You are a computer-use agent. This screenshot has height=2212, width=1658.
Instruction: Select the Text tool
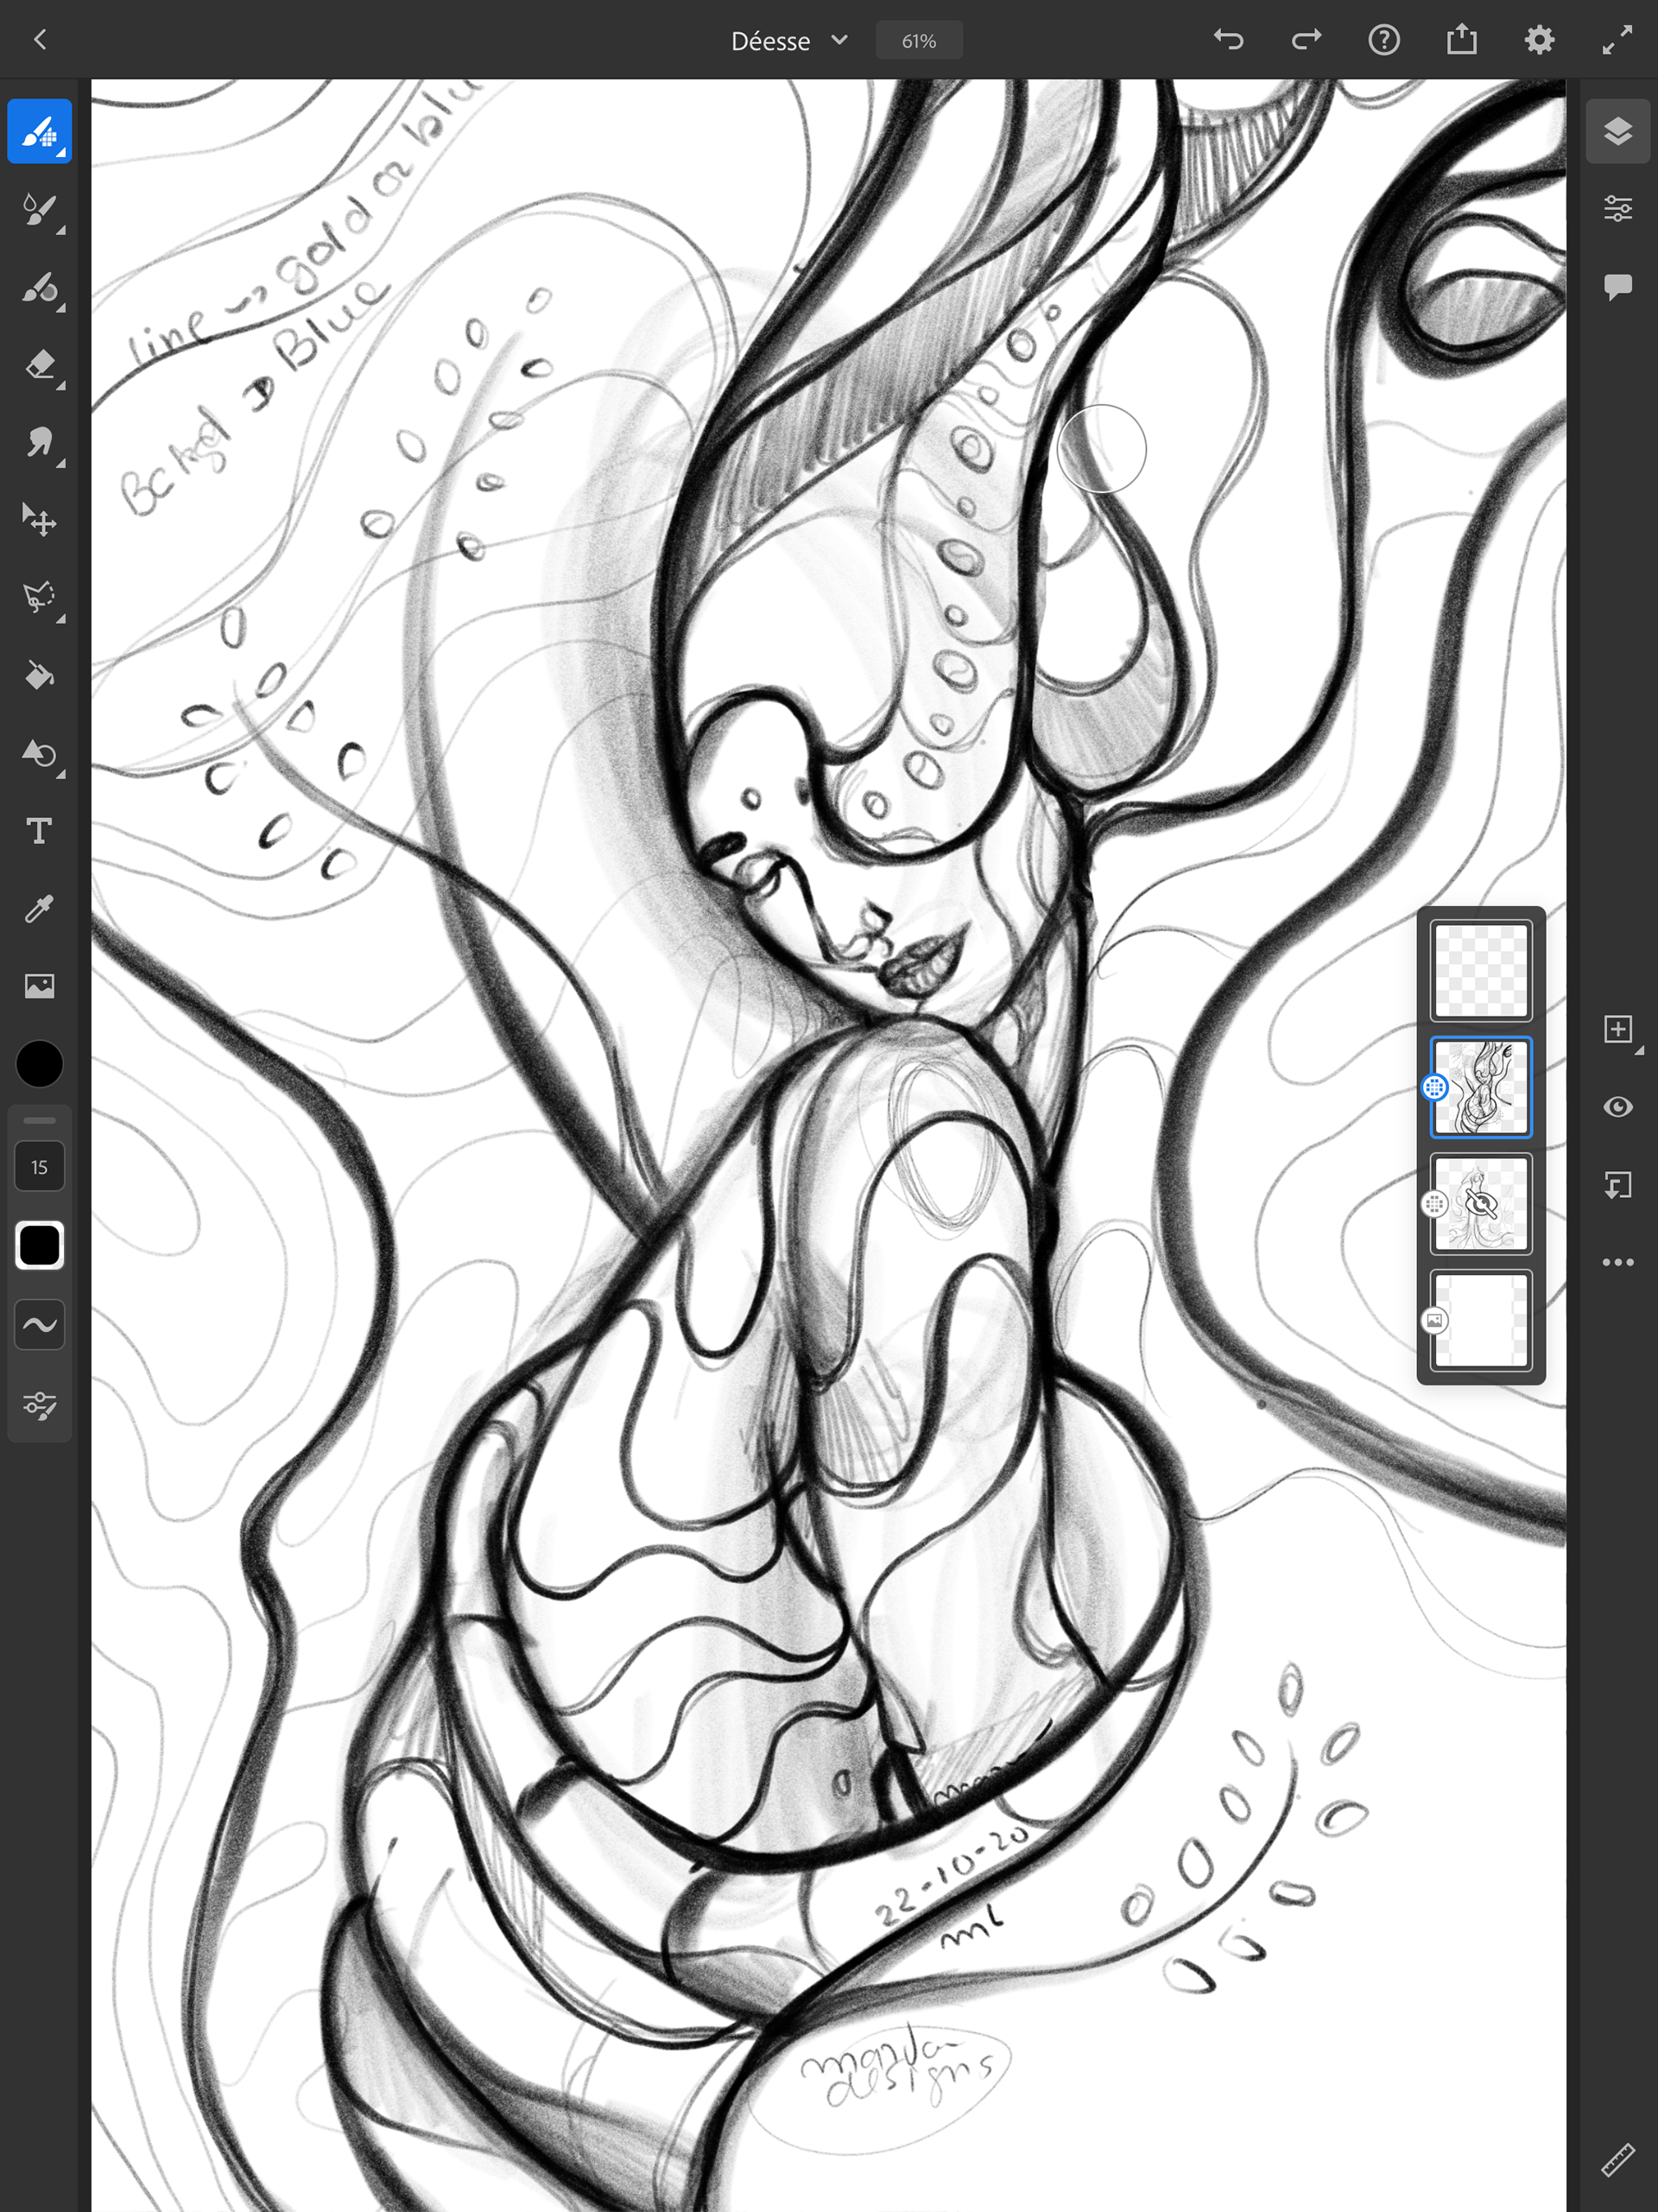tap(39, 831)
